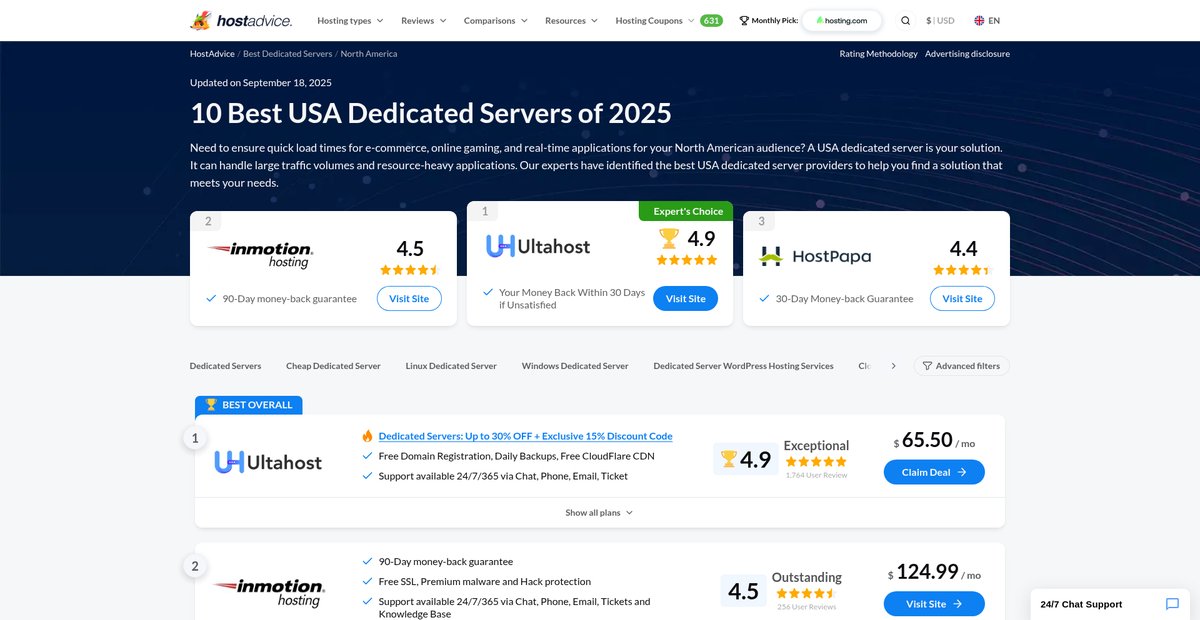Click the star rating under HostPapa 4.4
Screen dimensions: 1200x620
coord(963,270)
